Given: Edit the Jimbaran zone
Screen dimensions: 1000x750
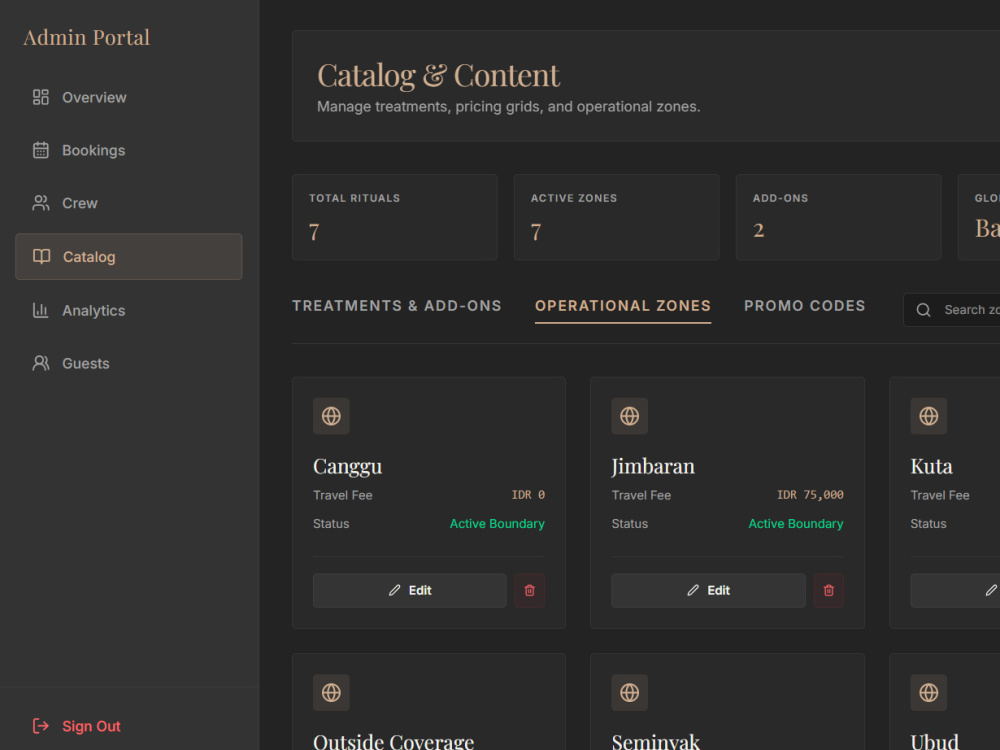Looking at the screenshot, I should pos(709,591).
